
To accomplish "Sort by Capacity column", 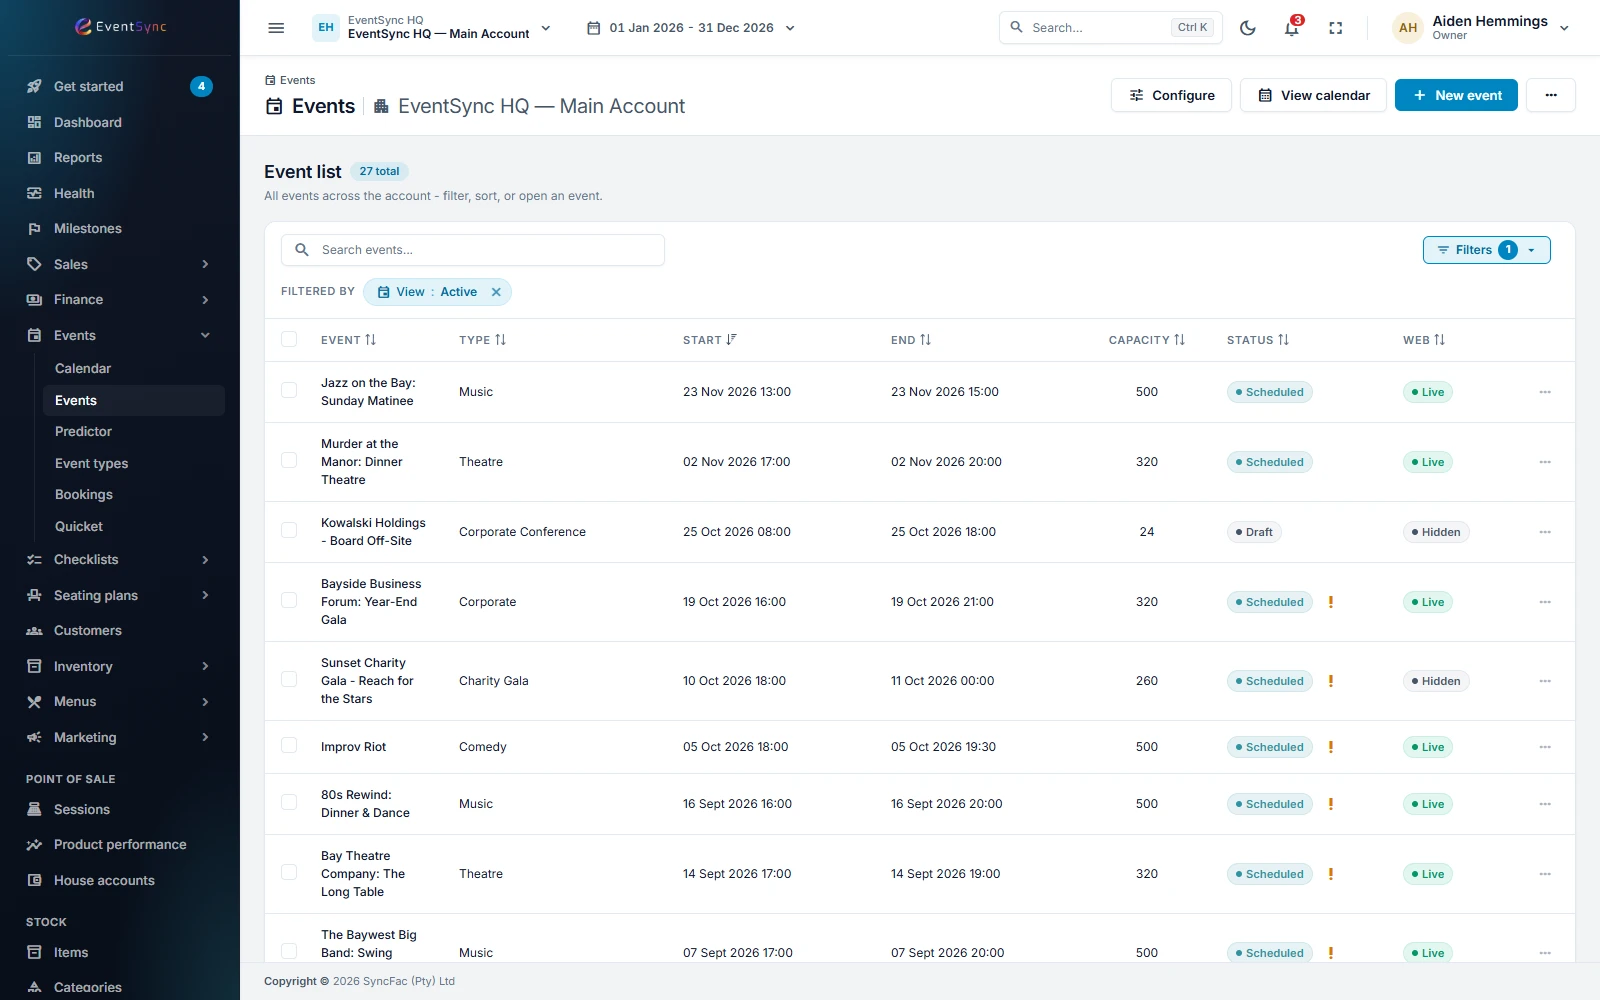I will coord(1147,340).
